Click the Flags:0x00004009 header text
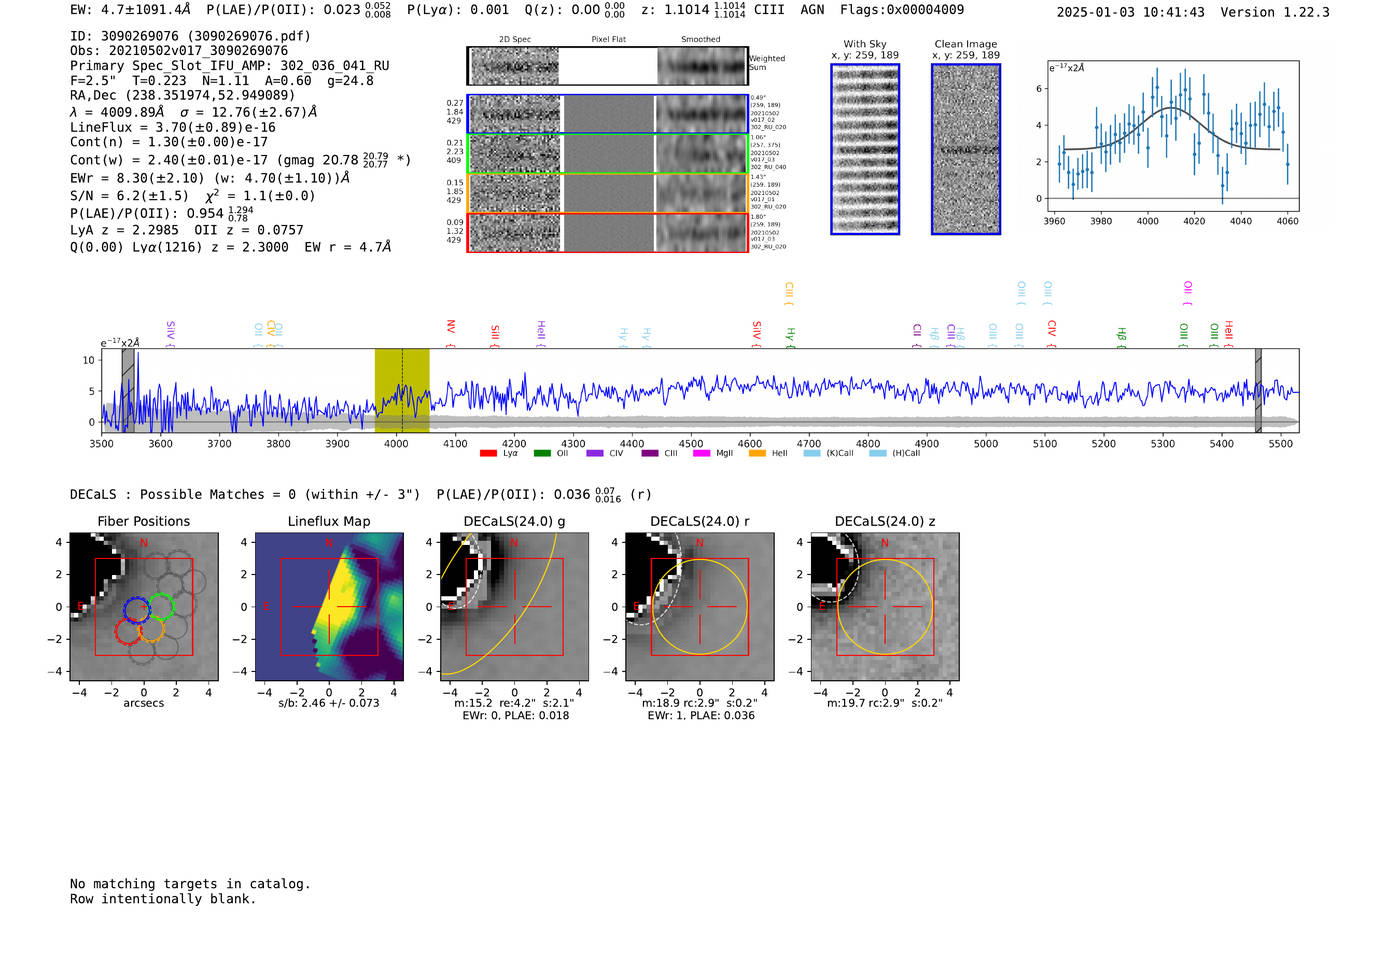The image size is (1400, 953). (902, 10)
